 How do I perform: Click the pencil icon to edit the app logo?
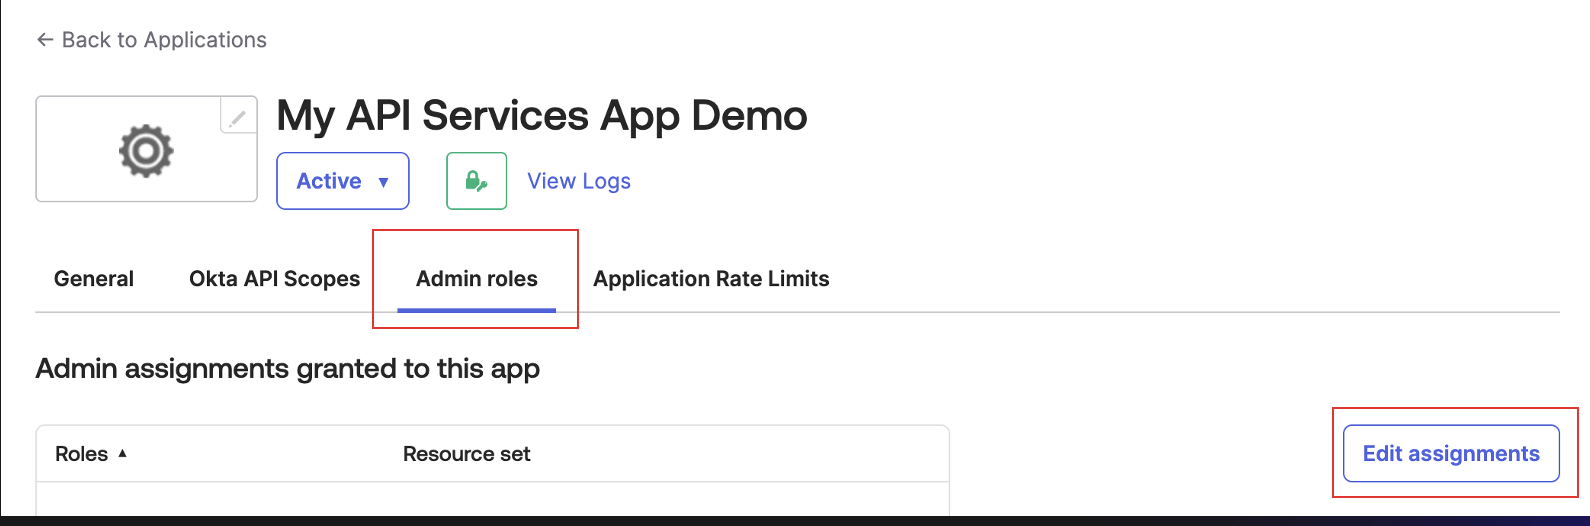click(x=238, y=118)
